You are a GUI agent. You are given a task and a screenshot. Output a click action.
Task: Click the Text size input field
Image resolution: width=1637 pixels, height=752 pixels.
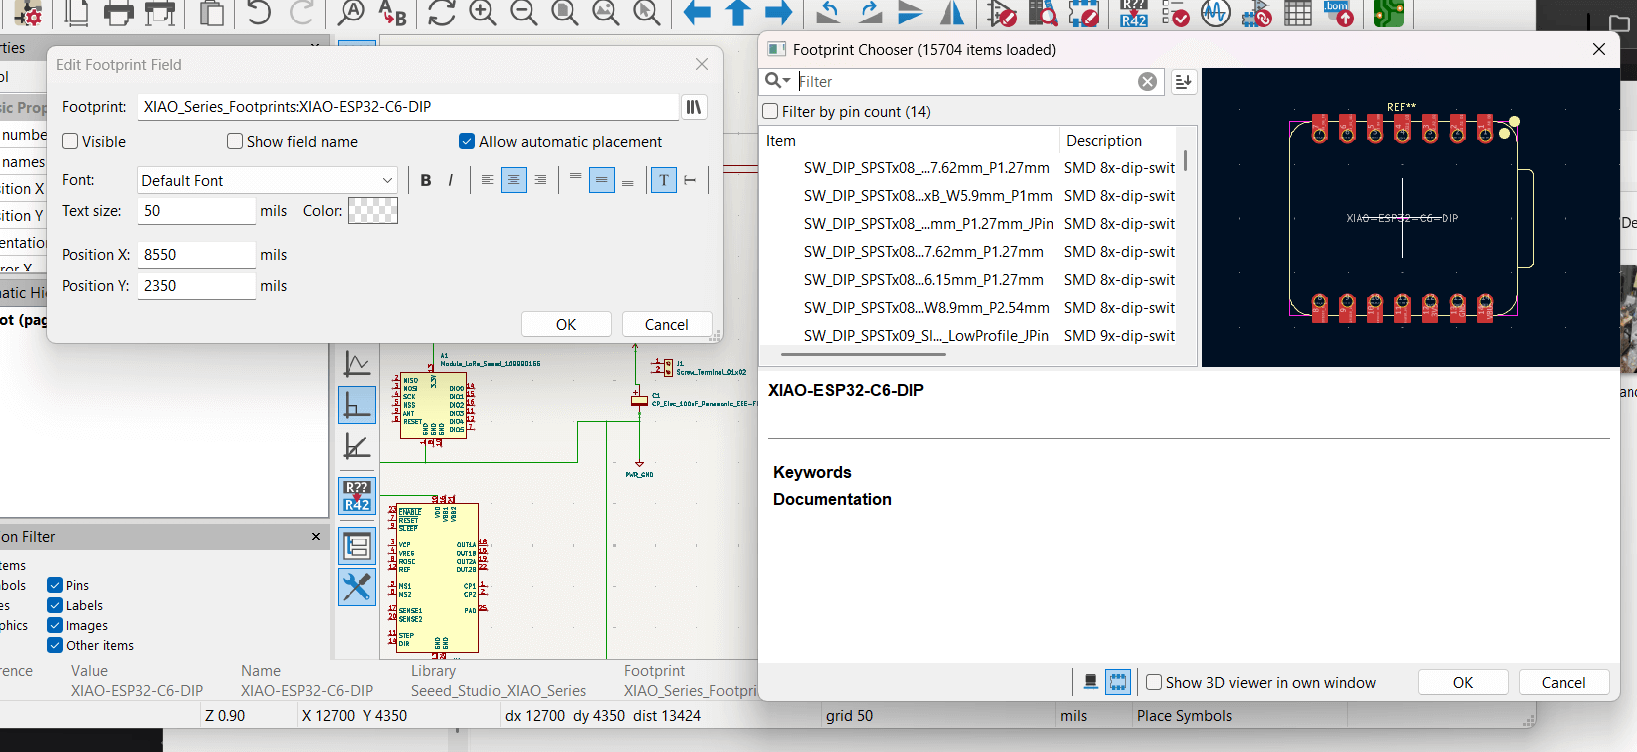(x=196, y=211)
